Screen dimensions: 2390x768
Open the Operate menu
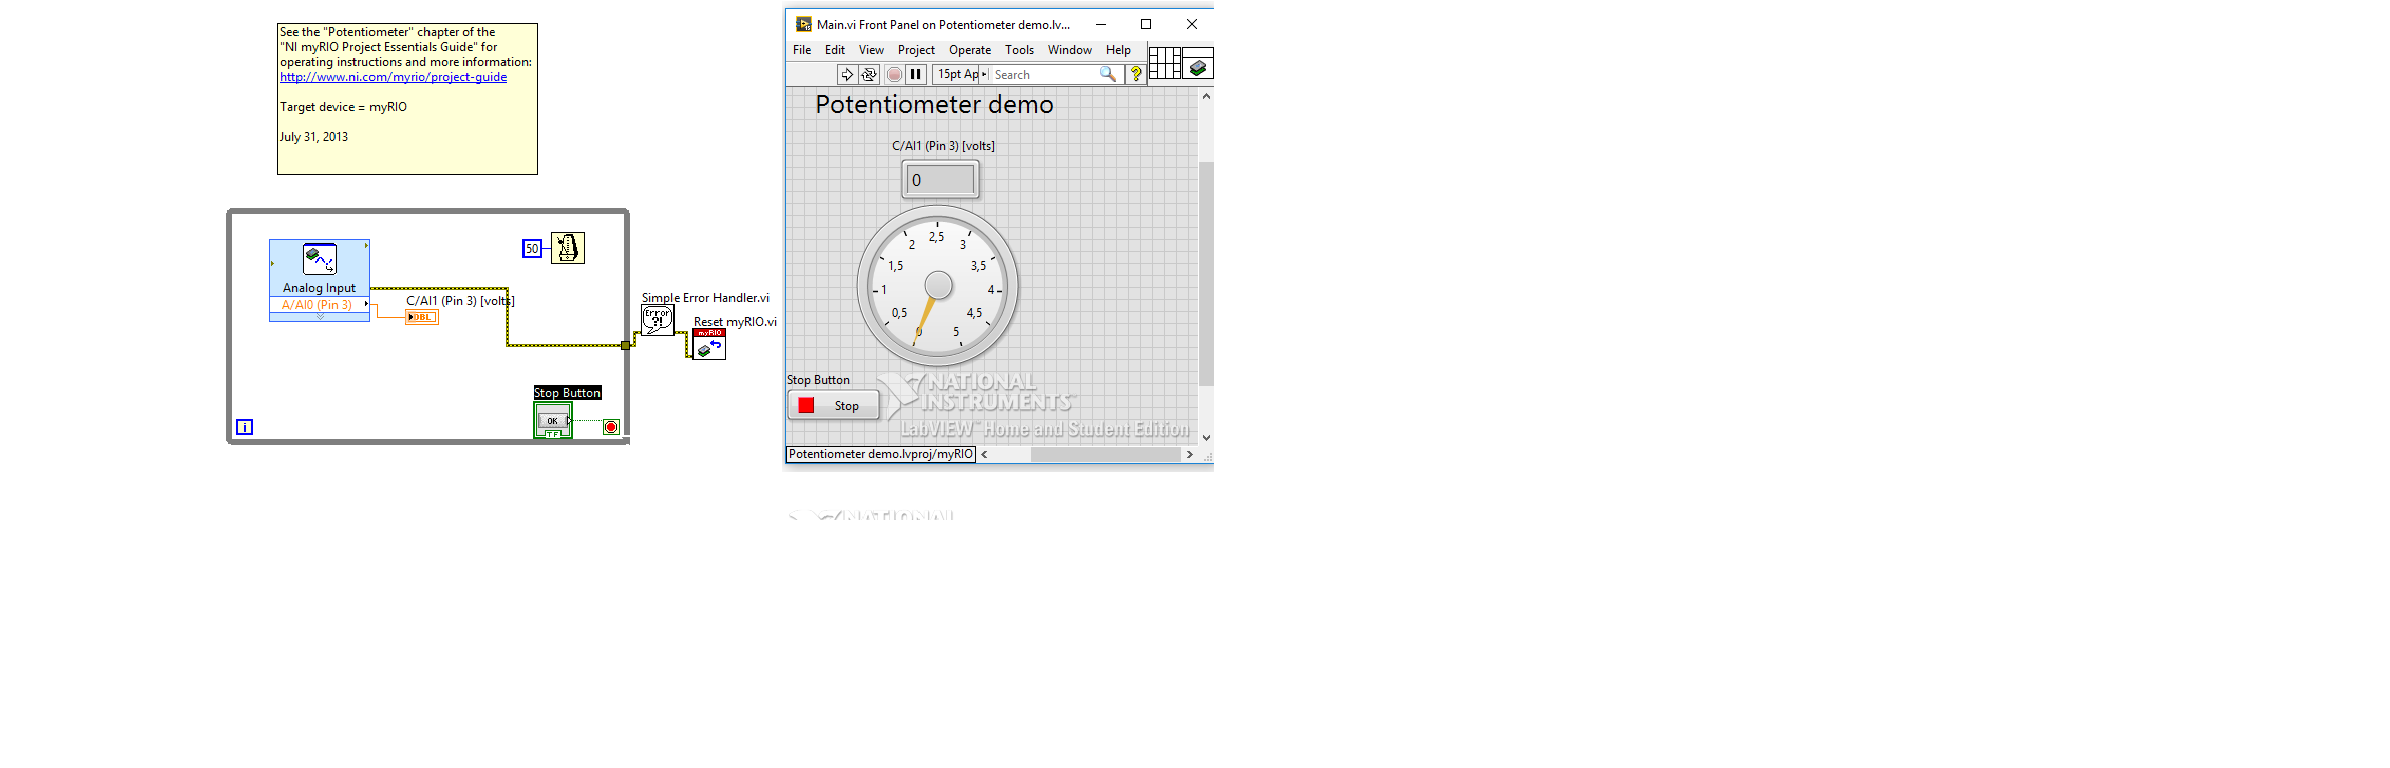pyautogui.click(x=970, y=50)
